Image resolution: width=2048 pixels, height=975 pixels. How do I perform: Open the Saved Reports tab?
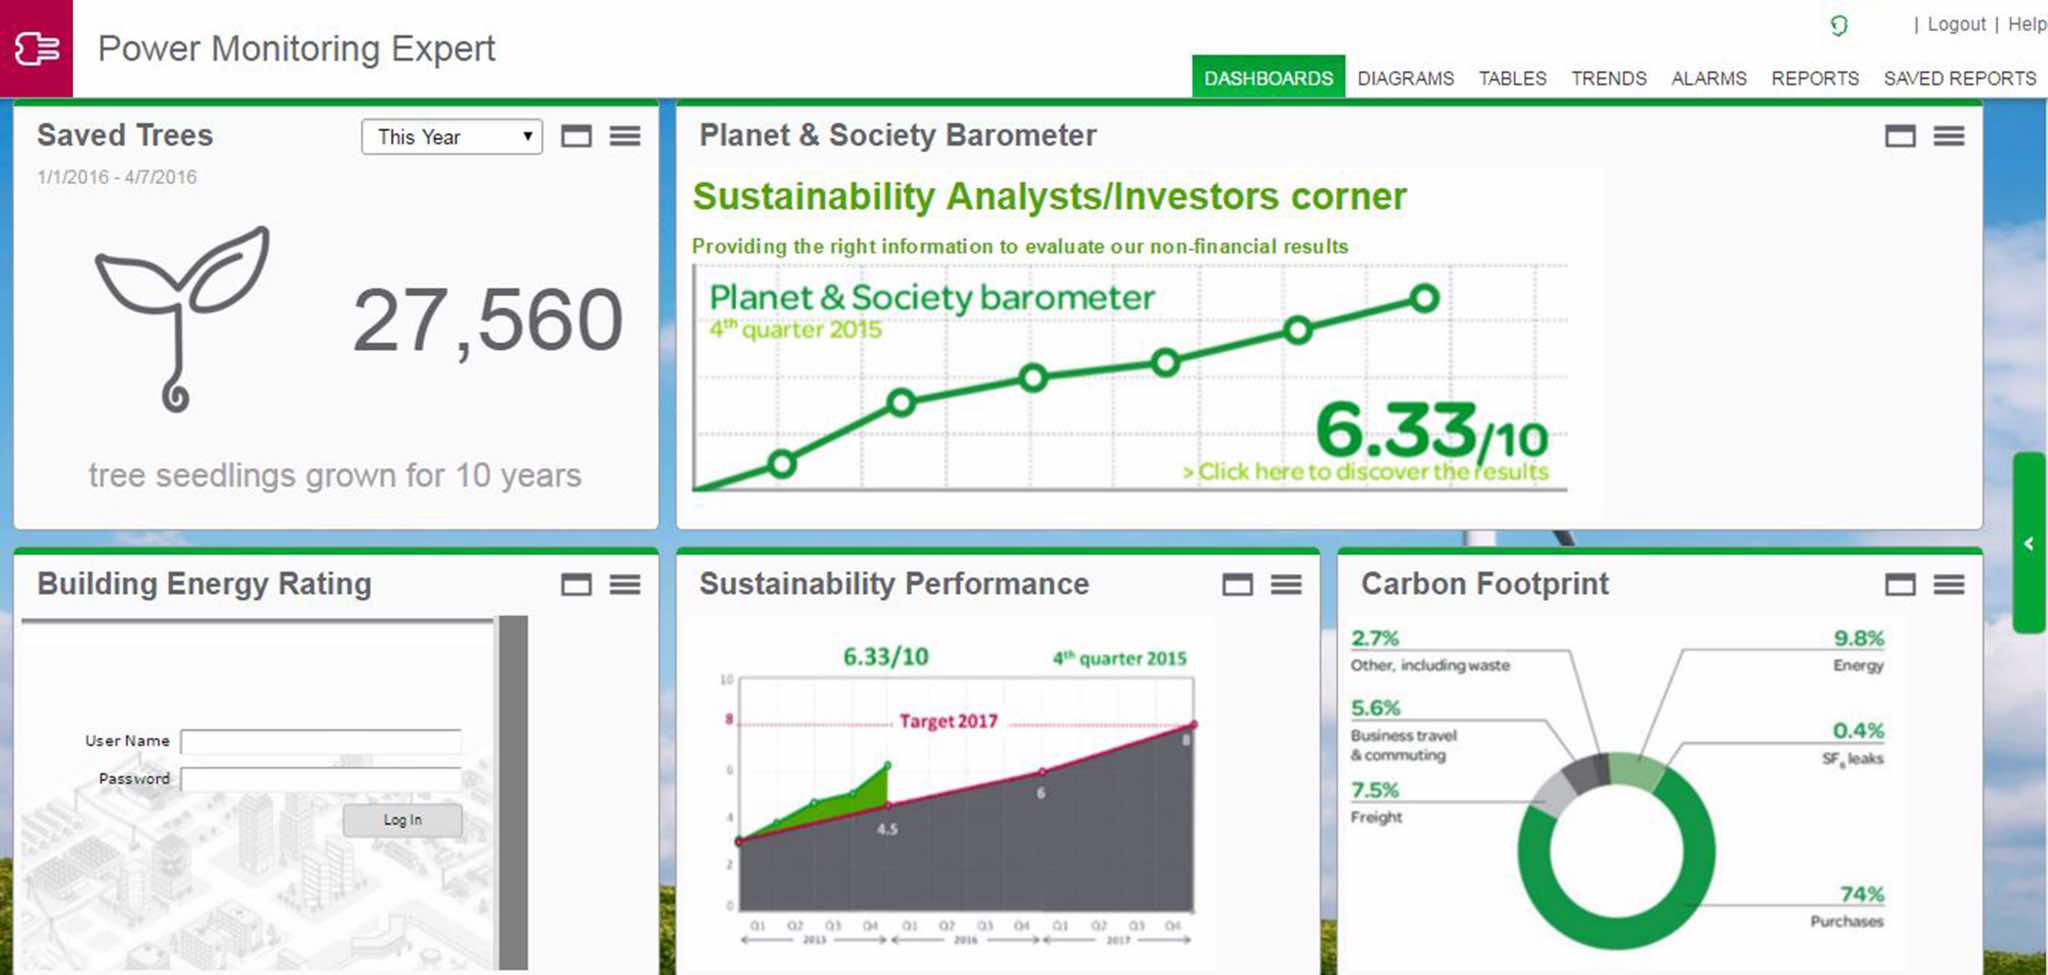pos(1960,78)
